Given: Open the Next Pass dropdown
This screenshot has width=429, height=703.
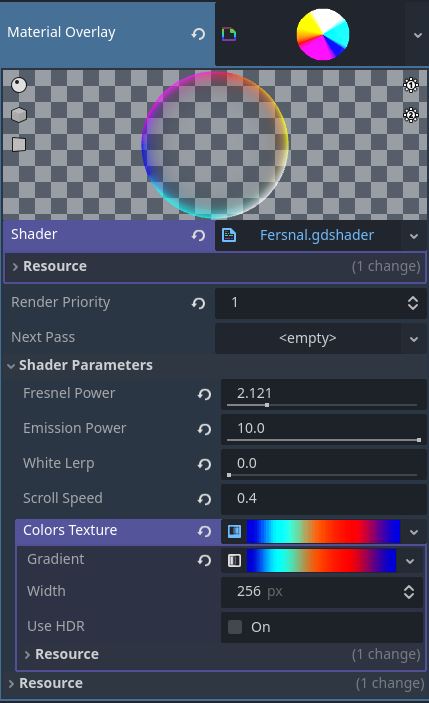Looking at the screenshot, I should 414,339.
